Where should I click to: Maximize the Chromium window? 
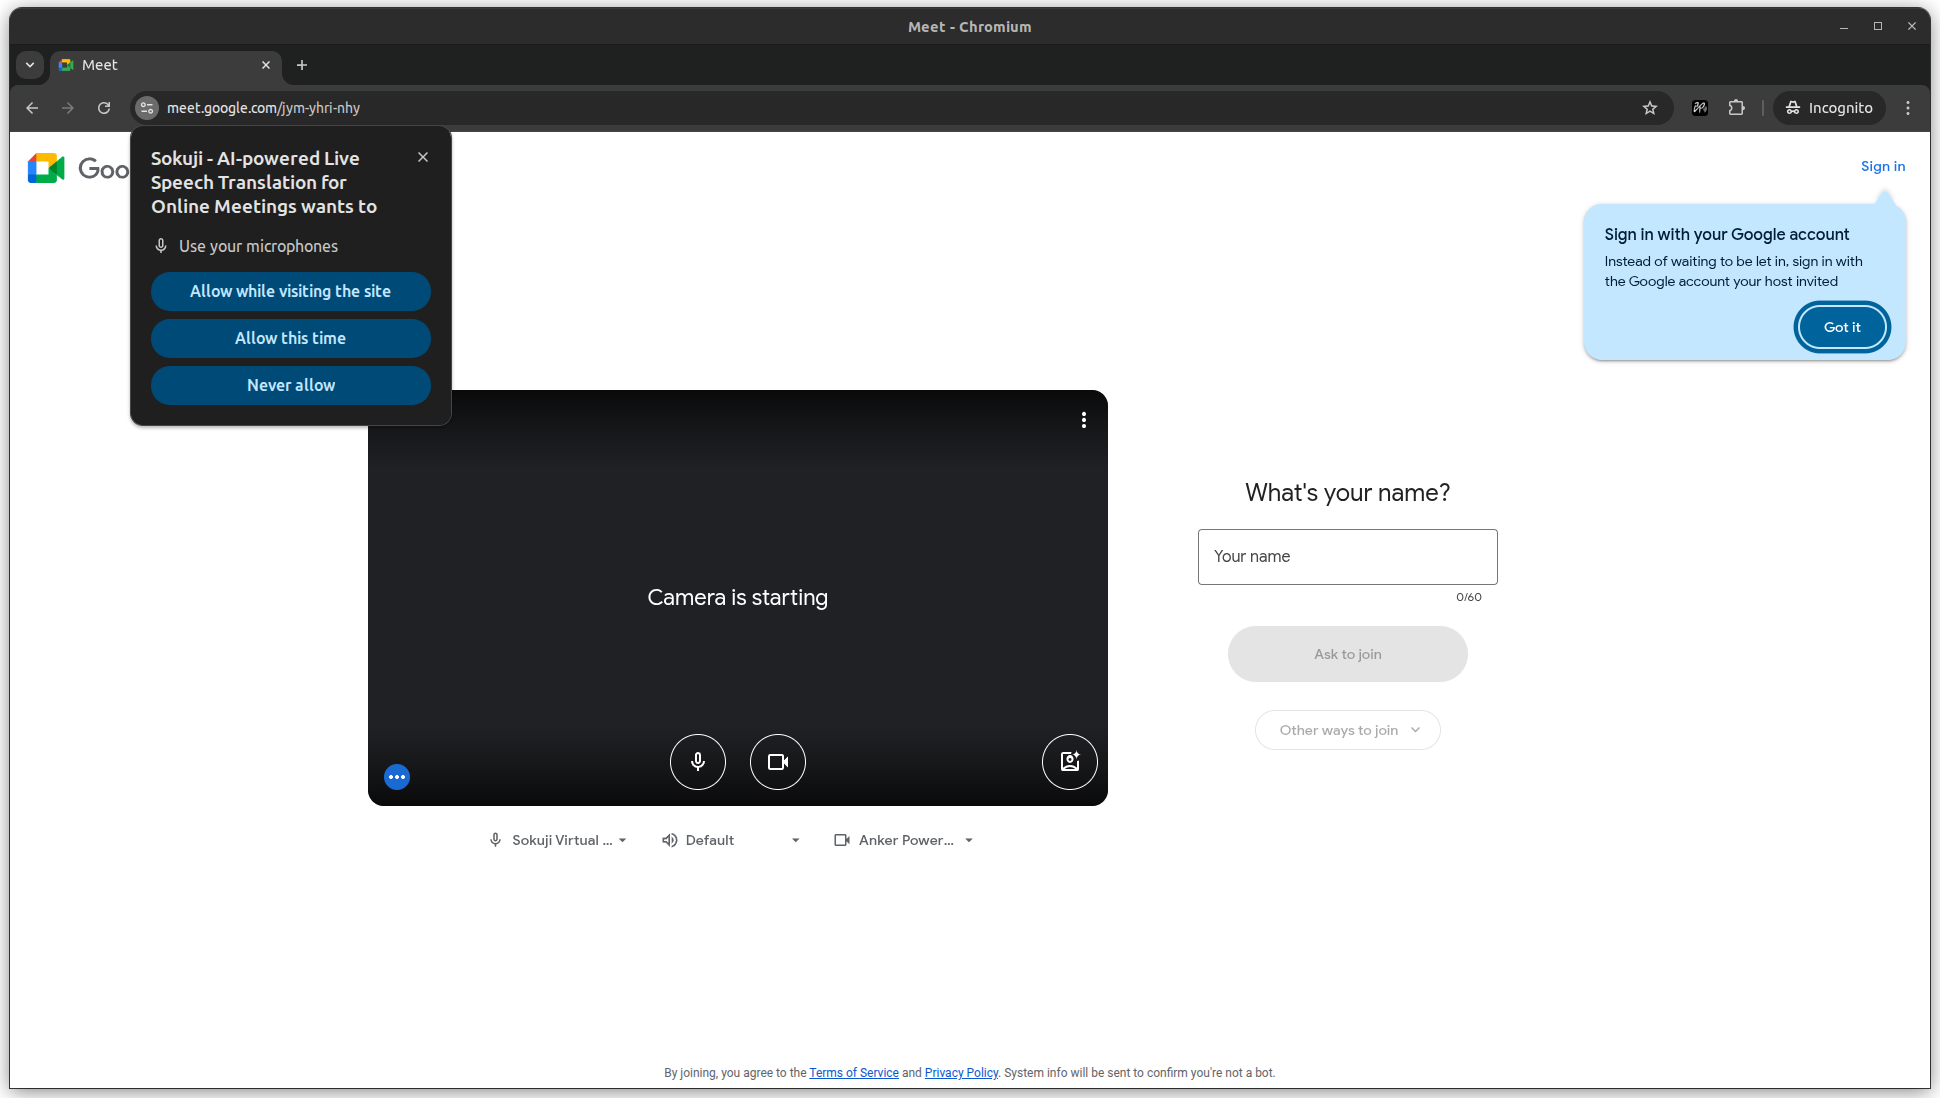coord(1878,27)
